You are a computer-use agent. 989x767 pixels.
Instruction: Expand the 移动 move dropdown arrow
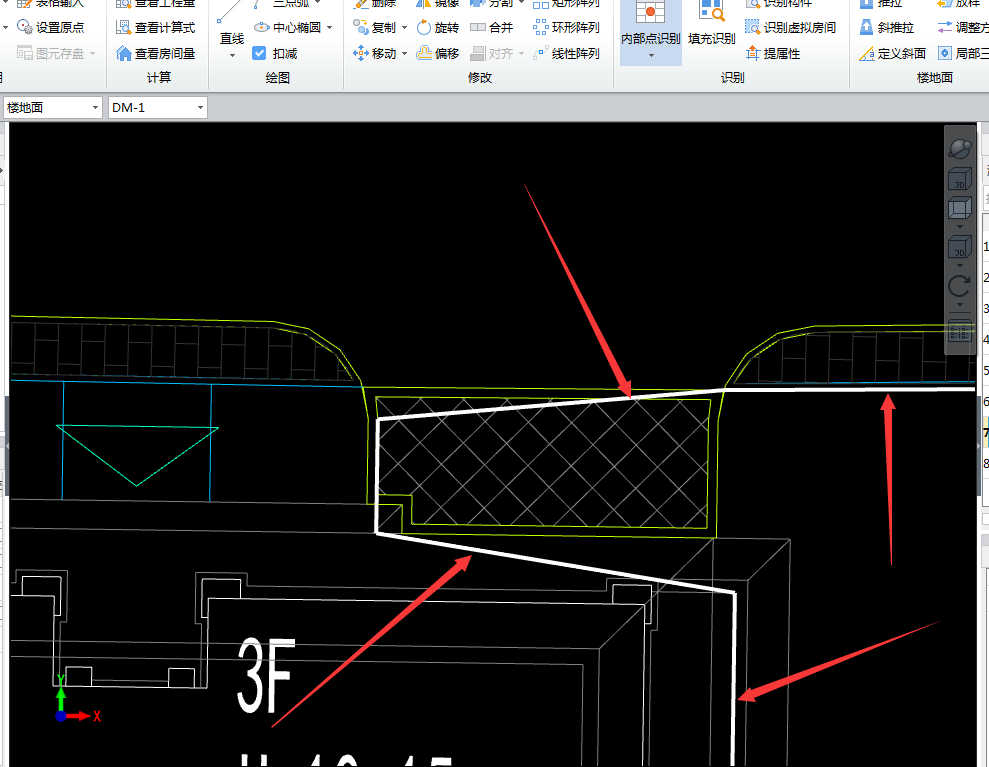(404, 54)
